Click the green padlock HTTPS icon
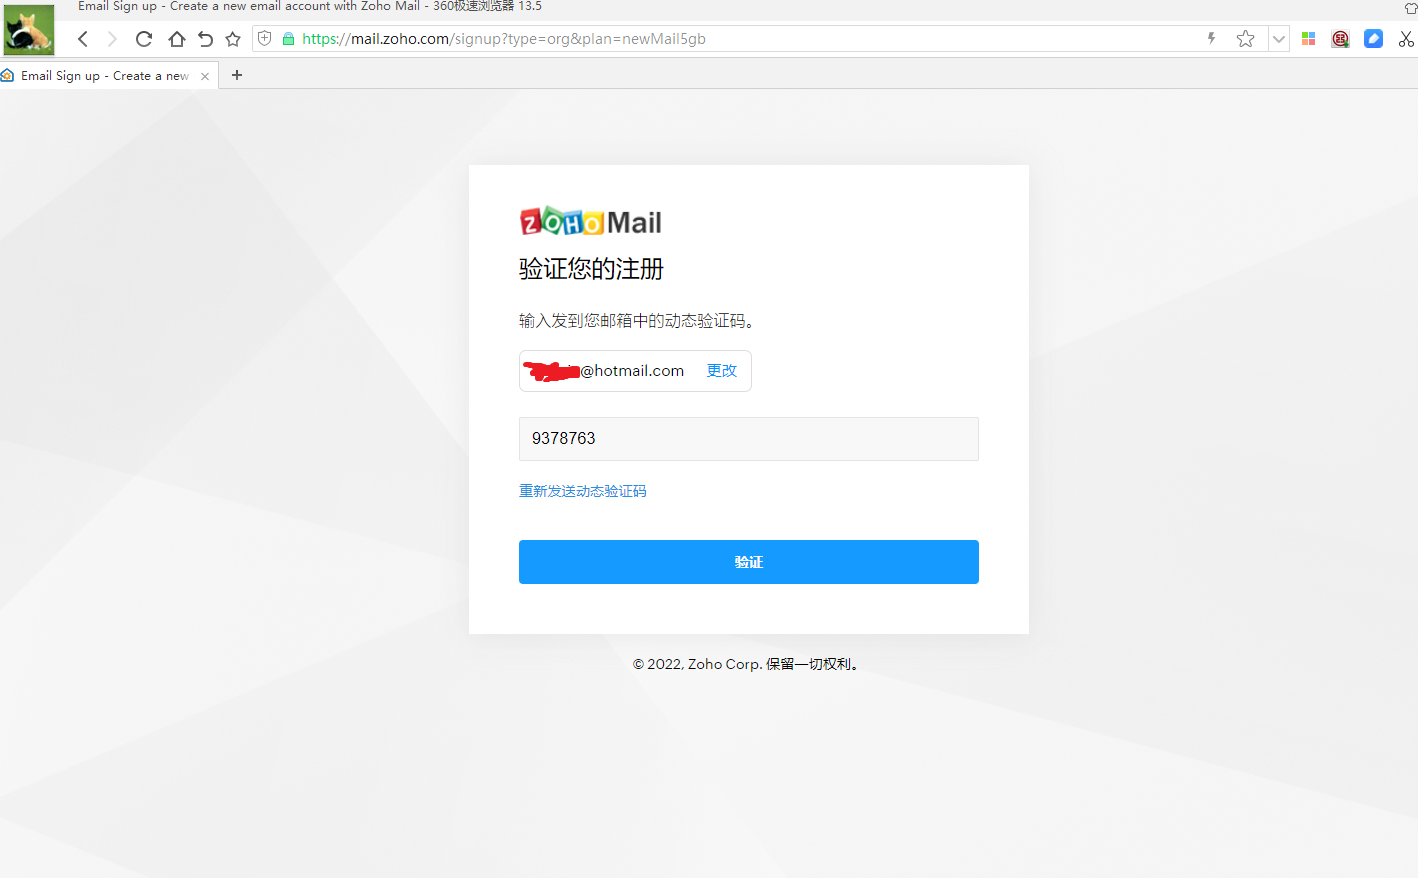 point(288,39)
